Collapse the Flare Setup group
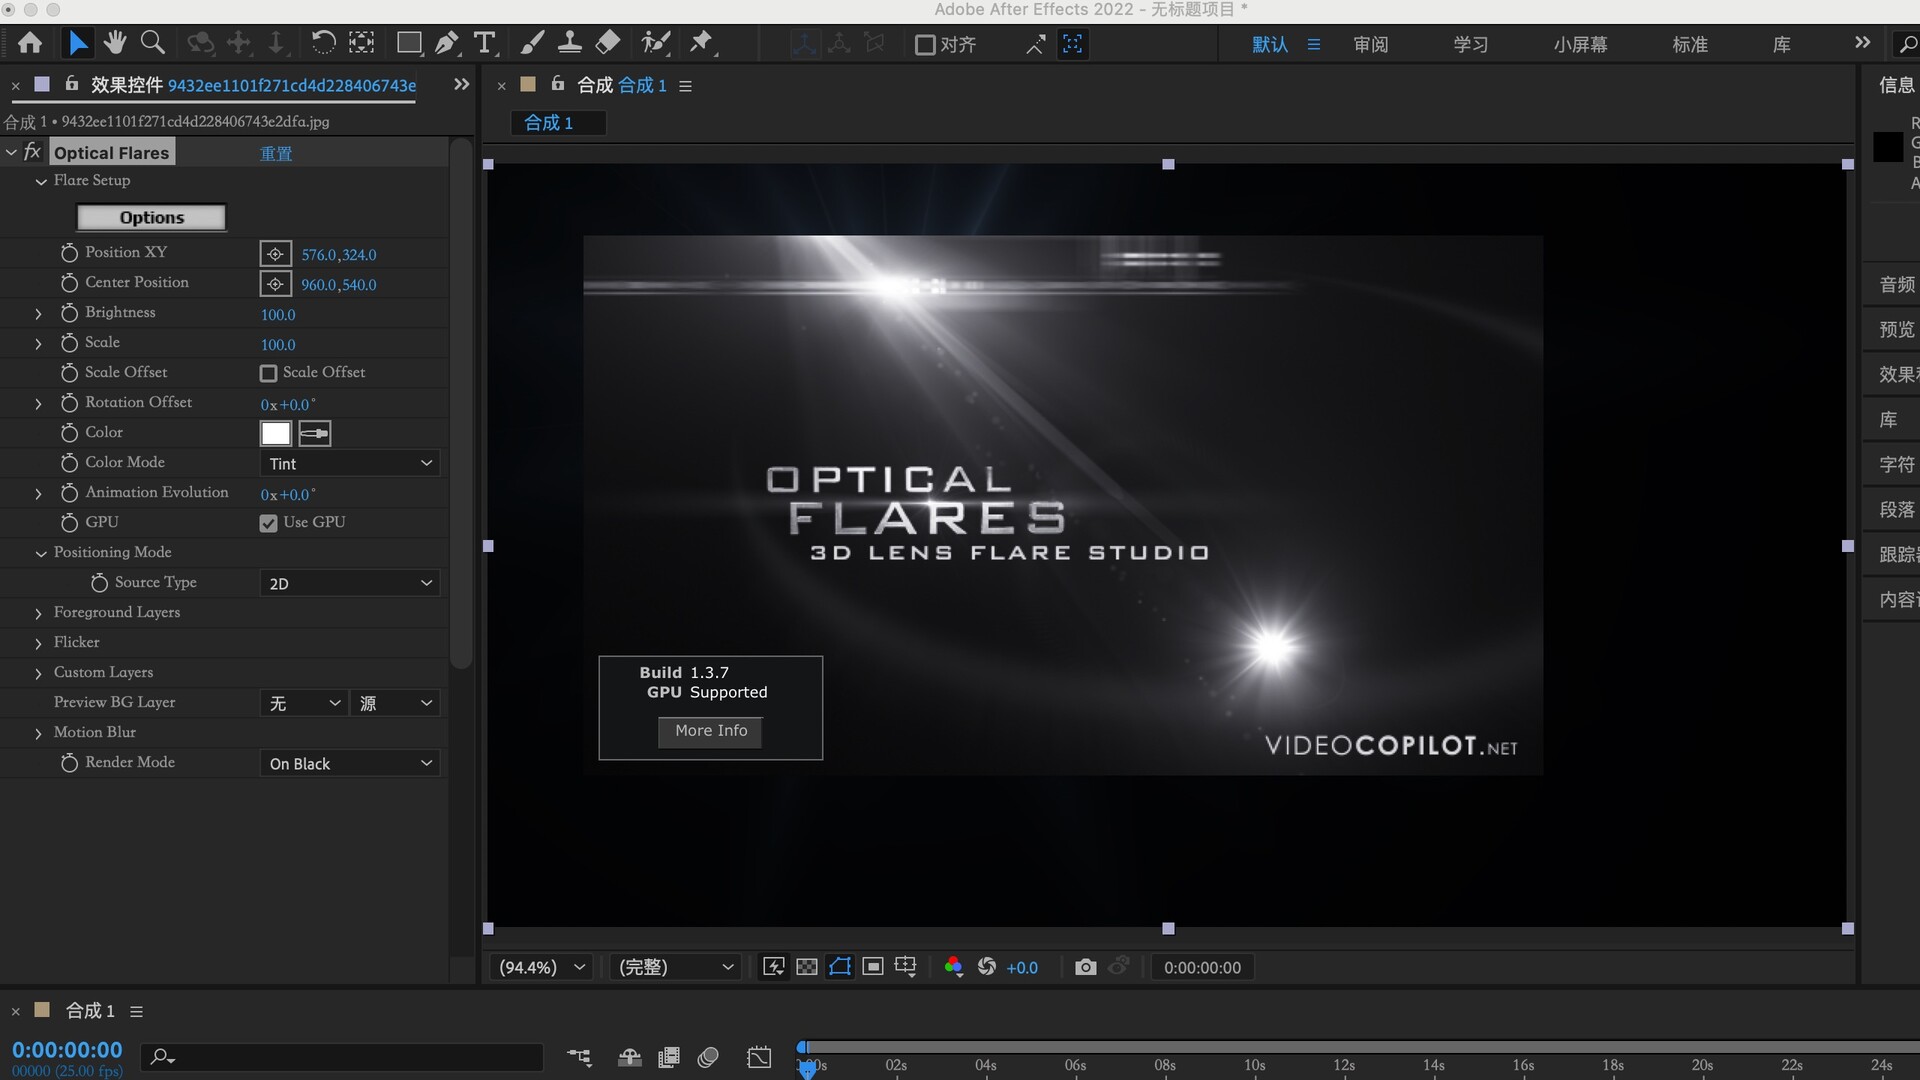Viewport: 1920px width, 1080px height. (x=41, y=181)
